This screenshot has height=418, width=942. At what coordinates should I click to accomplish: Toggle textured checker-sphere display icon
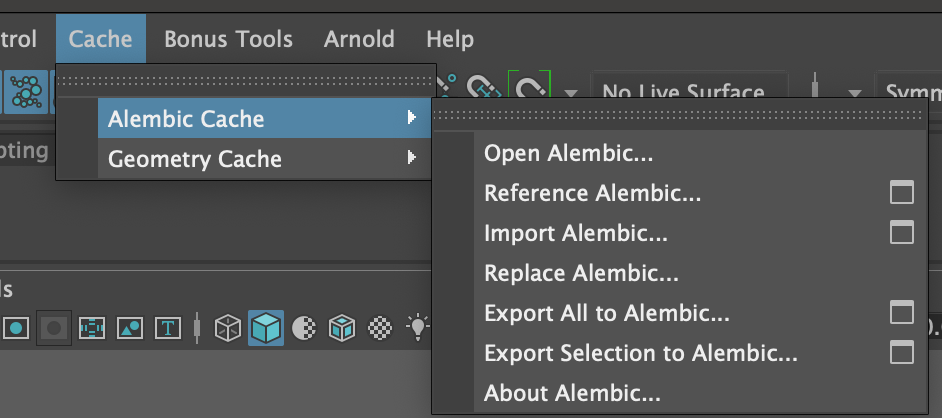[380, 329]
